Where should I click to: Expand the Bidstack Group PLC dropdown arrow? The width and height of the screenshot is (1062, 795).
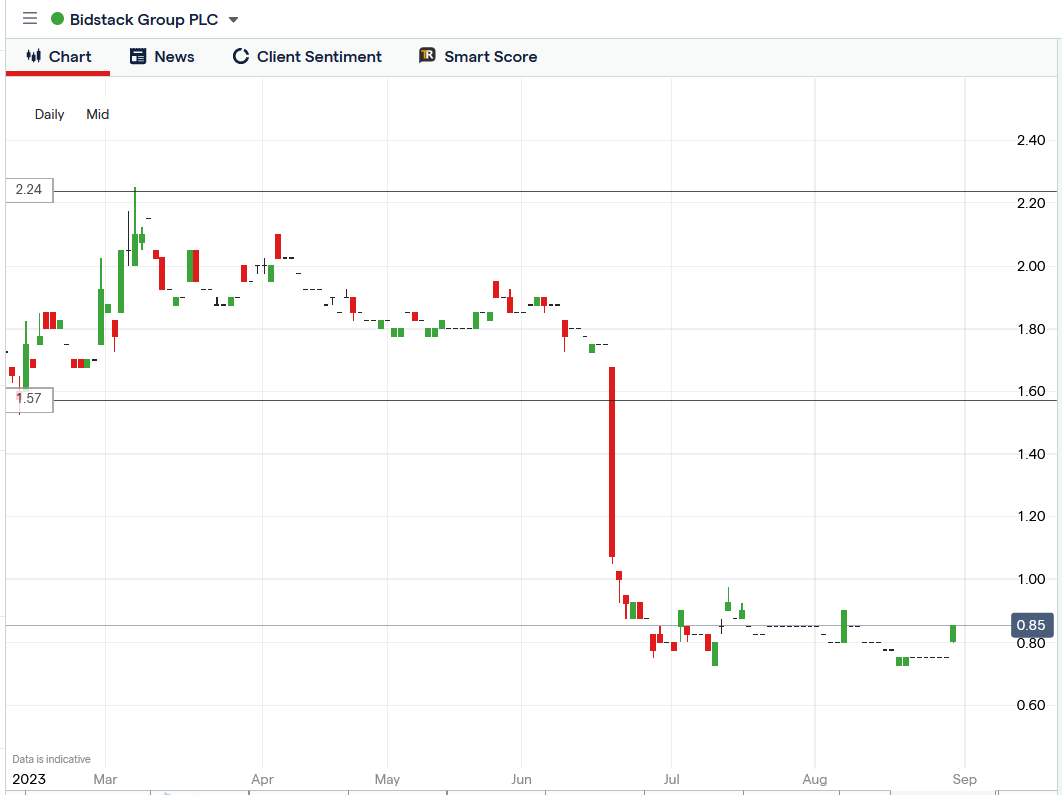coord(234,20)
